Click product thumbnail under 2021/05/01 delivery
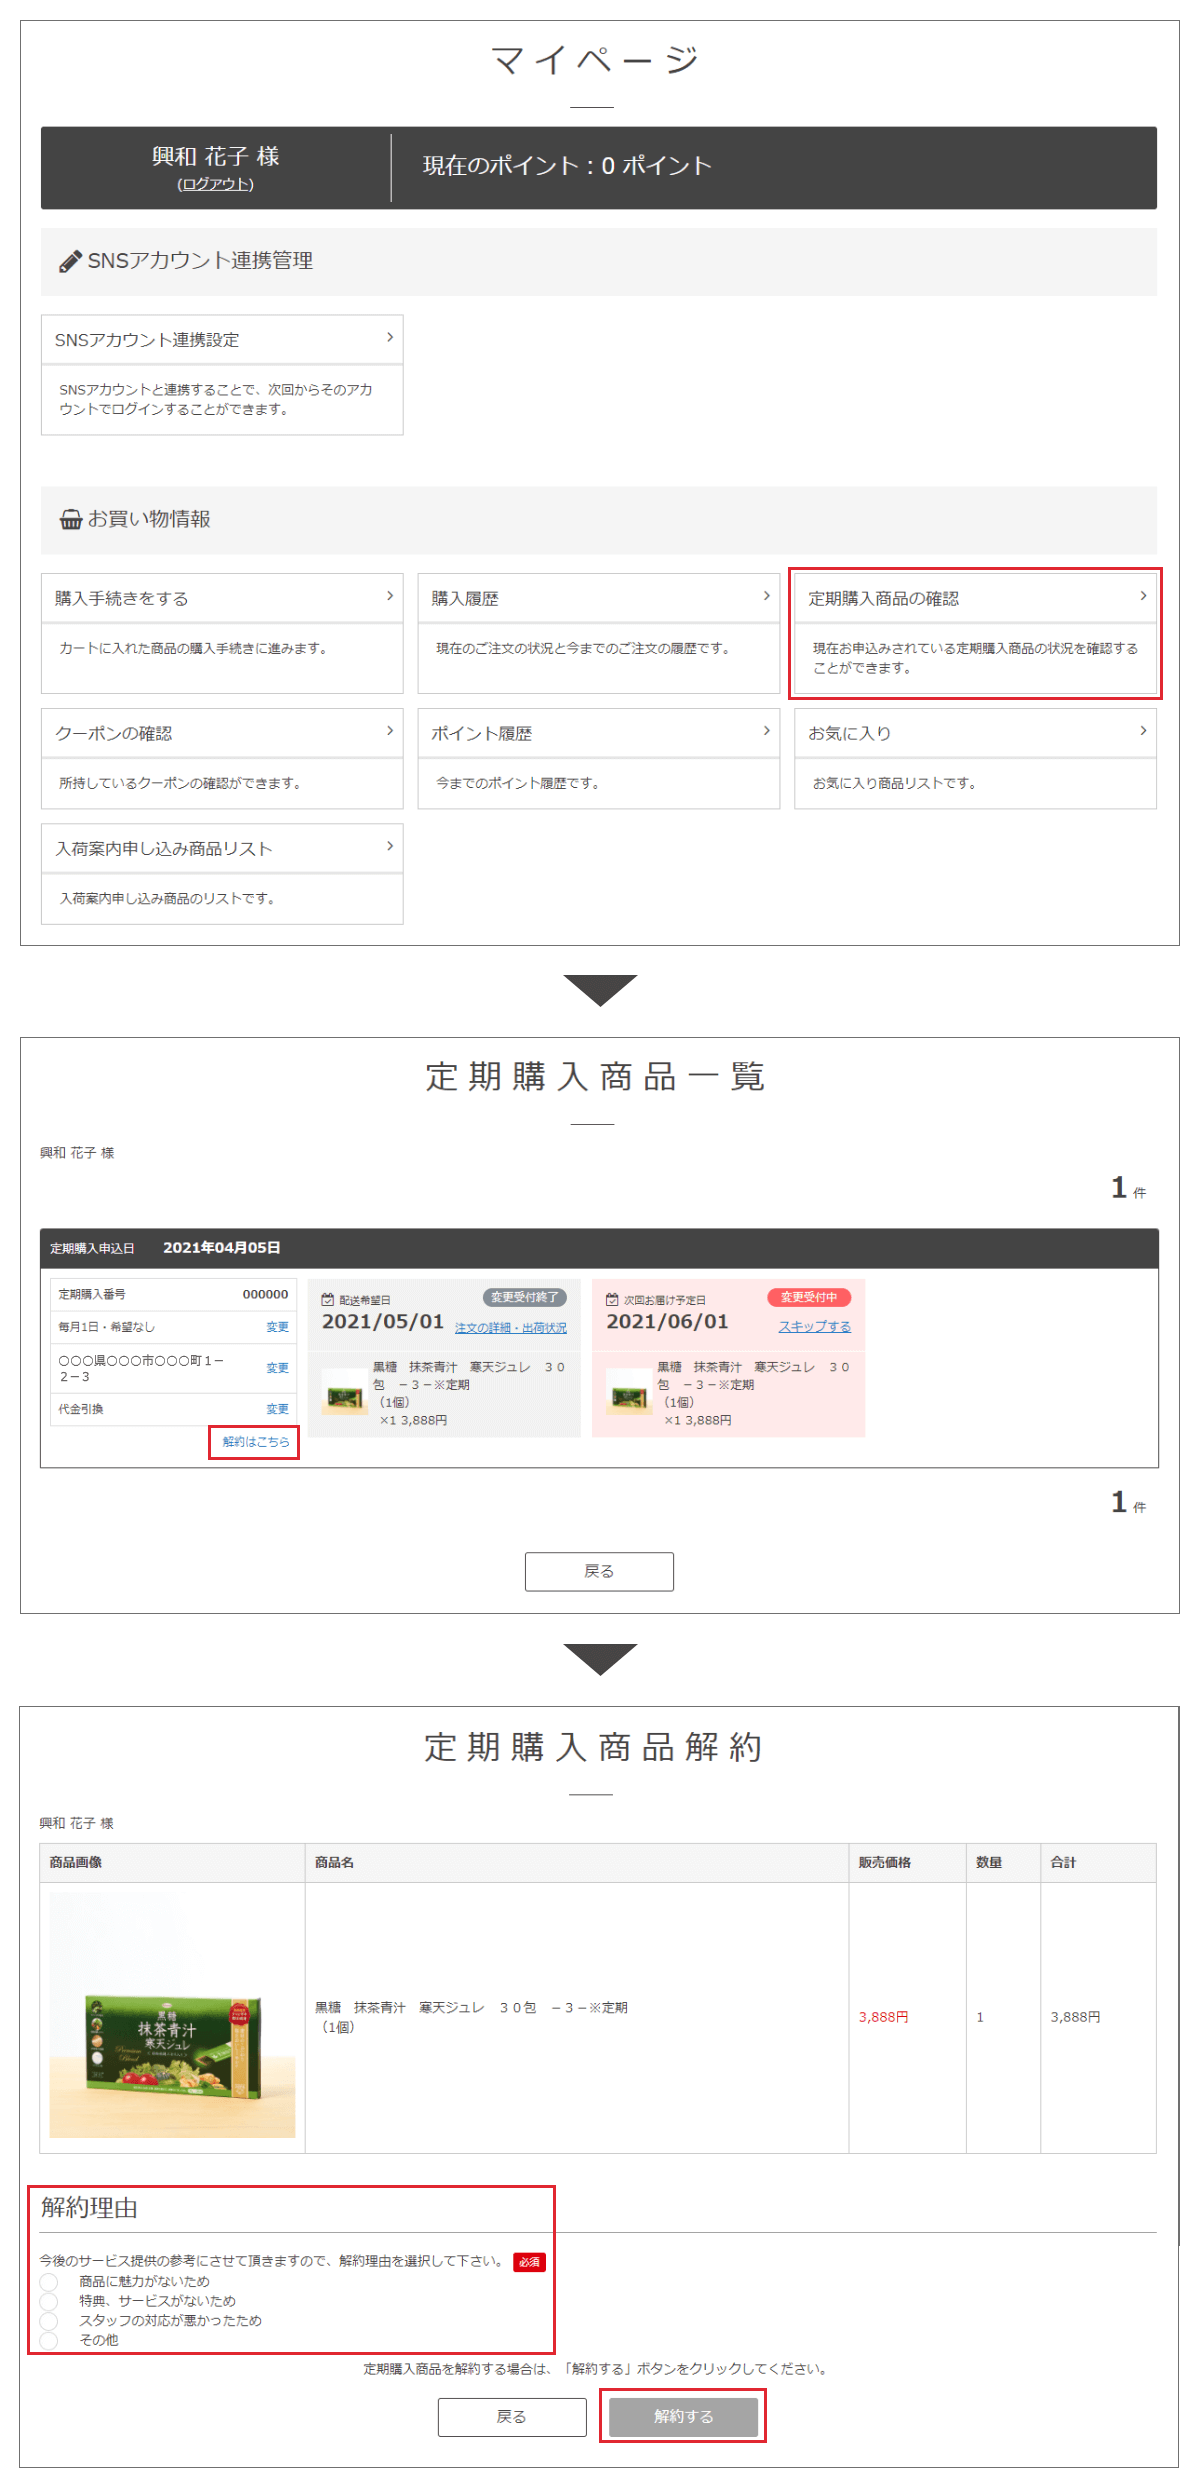This screenshot has width=1200, height=2486. [x=343, y=1396]
